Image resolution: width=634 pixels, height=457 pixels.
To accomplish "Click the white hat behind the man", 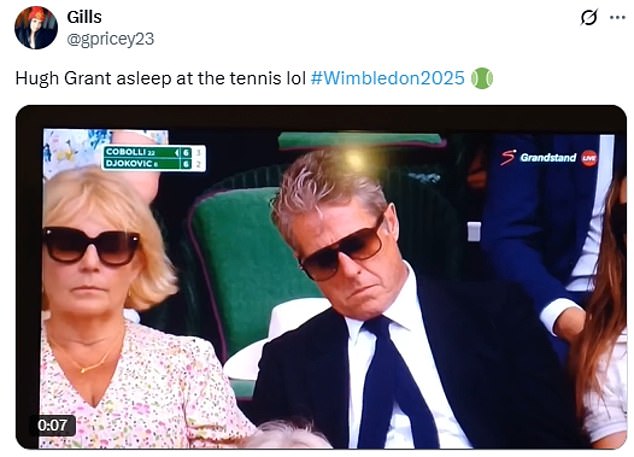I will (x=279, y=336).
